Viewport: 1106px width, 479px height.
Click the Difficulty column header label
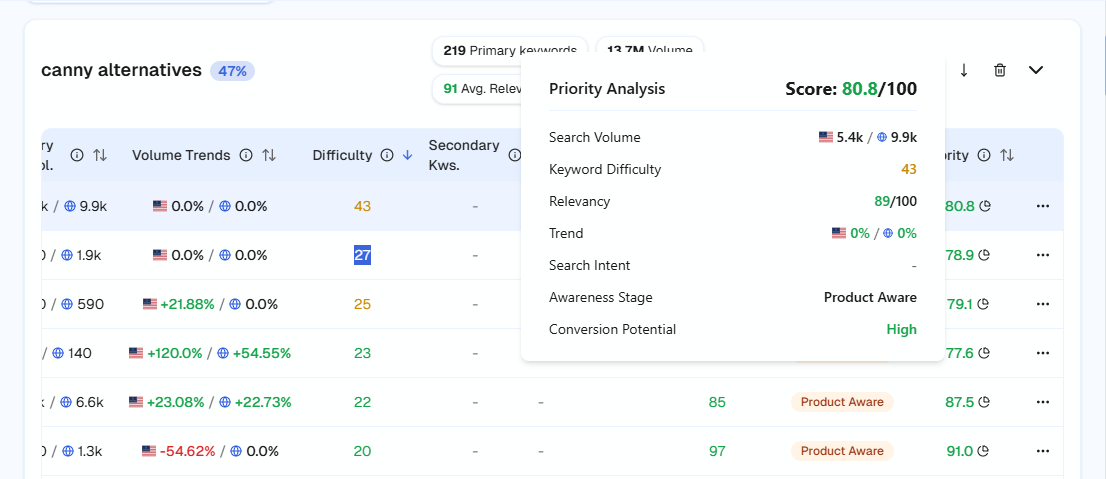point(342,155)
